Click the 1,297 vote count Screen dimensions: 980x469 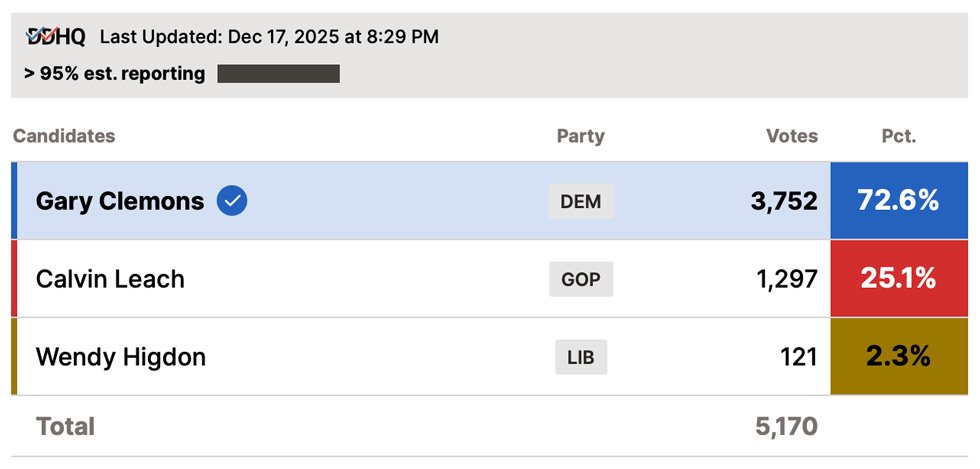click(787, 279)
